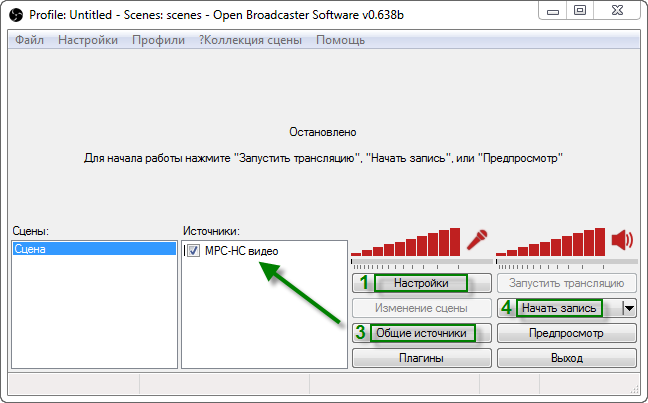Expand the dropdown arrow beside Начать запись

[x=629, y=308]
